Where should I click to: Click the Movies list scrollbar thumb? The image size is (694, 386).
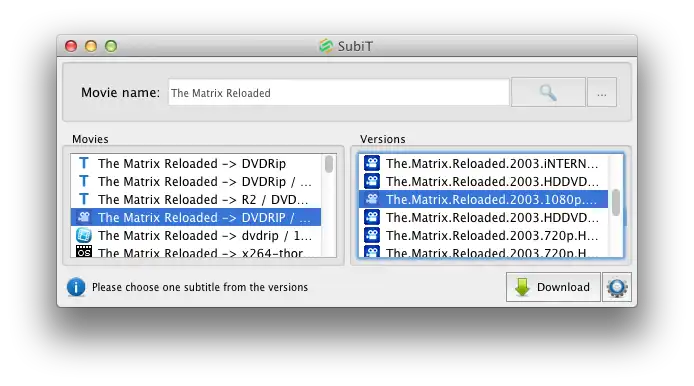(328, 164)
